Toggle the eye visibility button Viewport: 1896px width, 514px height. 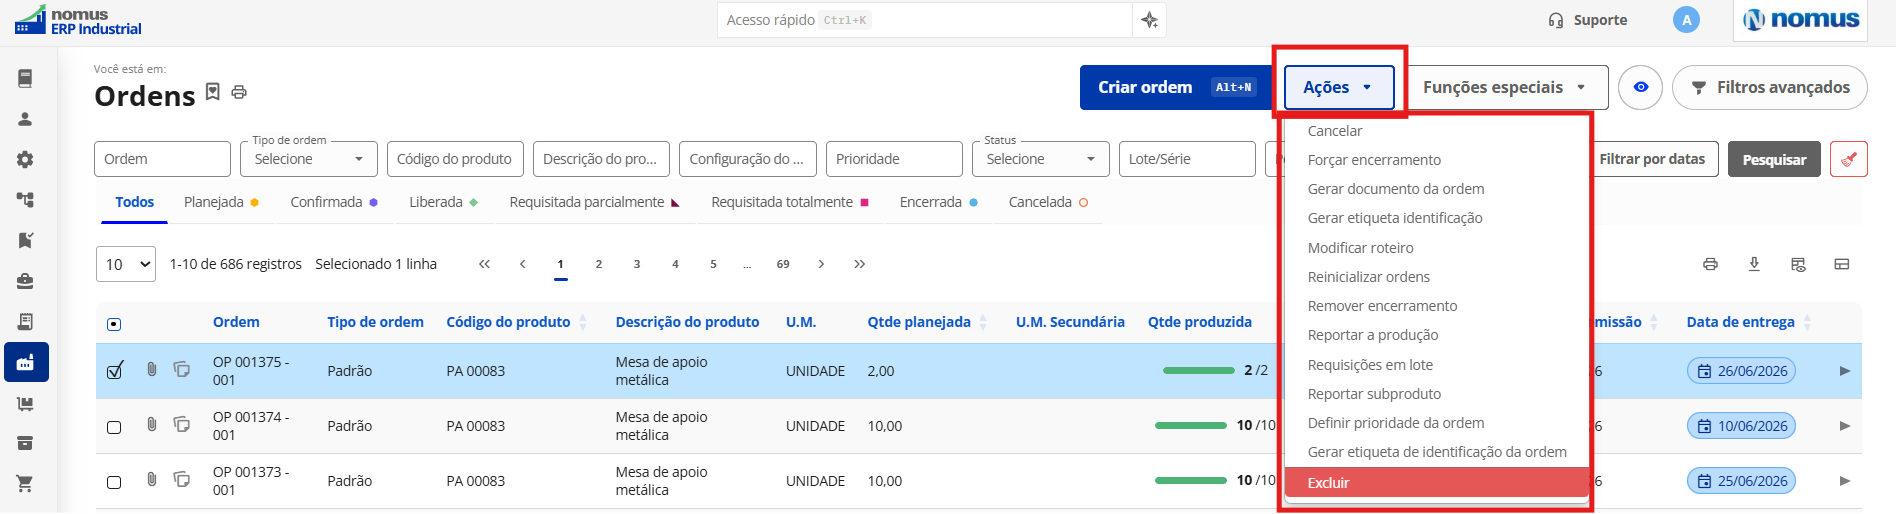tap(1640, 88)
